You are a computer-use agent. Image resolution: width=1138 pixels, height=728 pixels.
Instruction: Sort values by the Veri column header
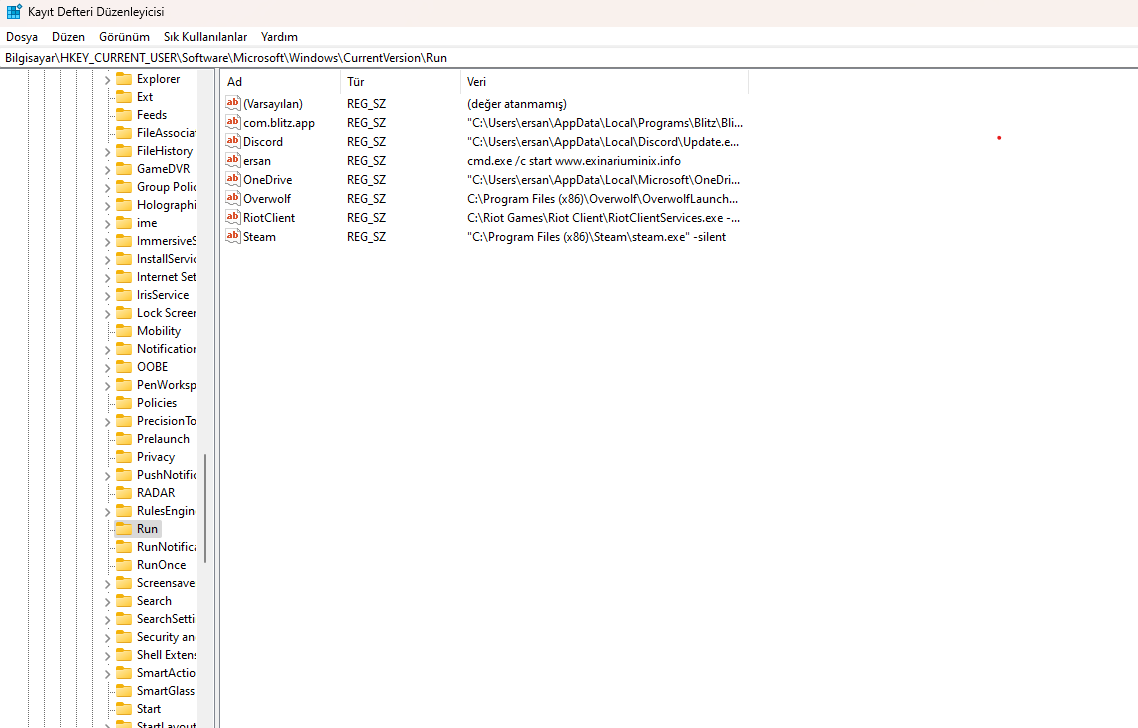(604, 82)
